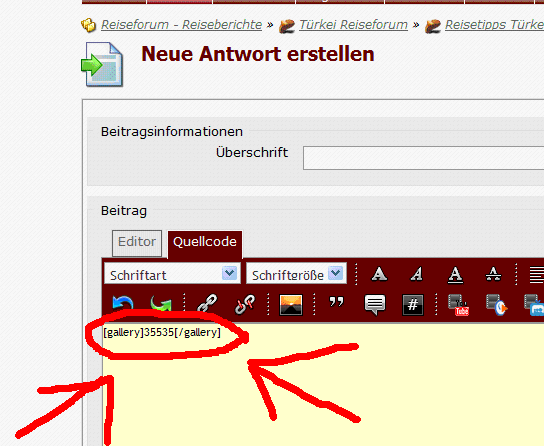Viewport: 544px width, 446px height.
Task: Click the speech bubble toolbar icon
Action: pyautogui.click(x=375, y=305)
